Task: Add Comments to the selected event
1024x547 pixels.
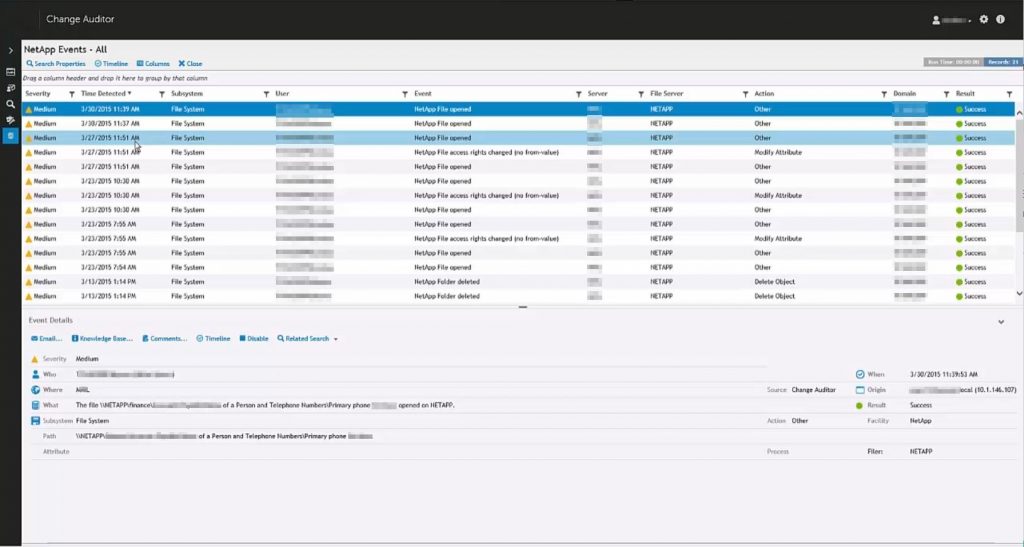Action: pyautogui.click(x=164, y=339)
